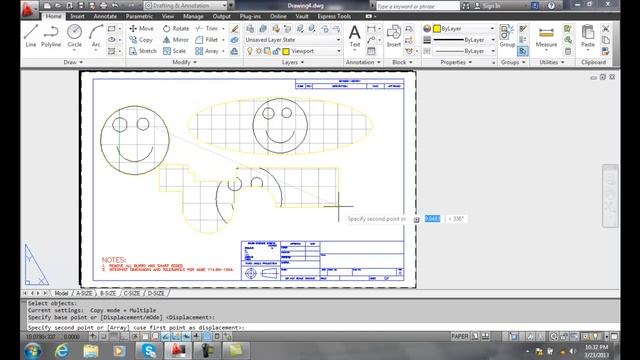Switch to the Output tab
This screenshot has height=360, width=640.
222,16
